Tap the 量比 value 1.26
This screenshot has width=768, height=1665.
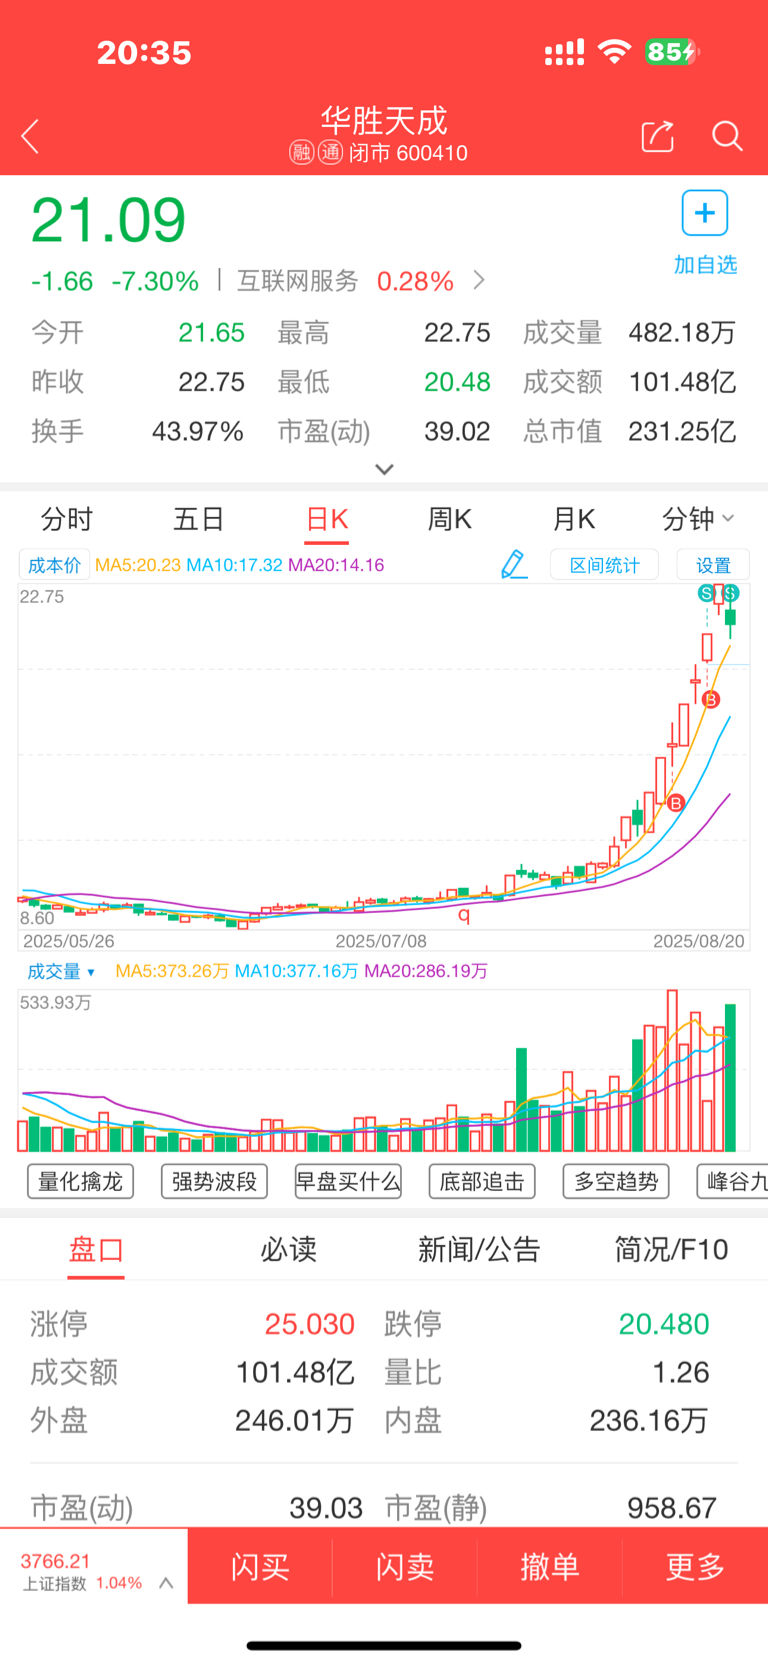[x=681, y=1372]
